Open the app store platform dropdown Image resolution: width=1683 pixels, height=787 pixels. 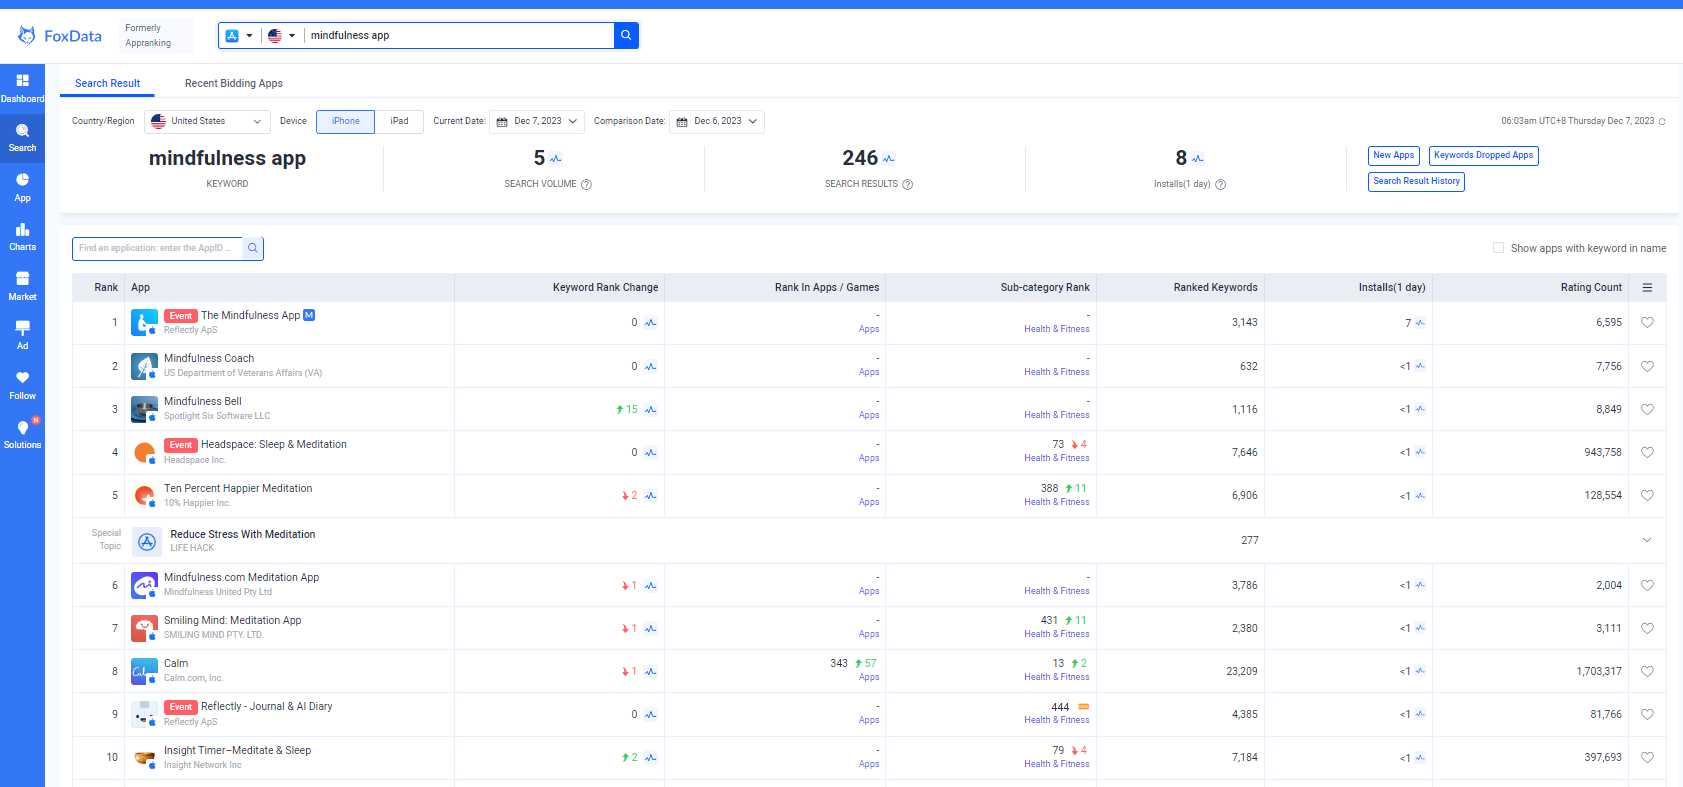click(239, 36)
